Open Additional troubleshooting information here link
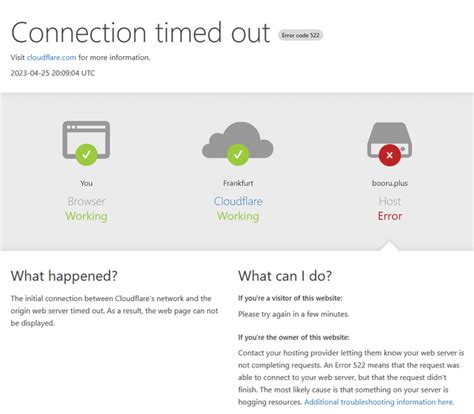The height and width of the screenshot is (414, 474). tap(379, 402)
